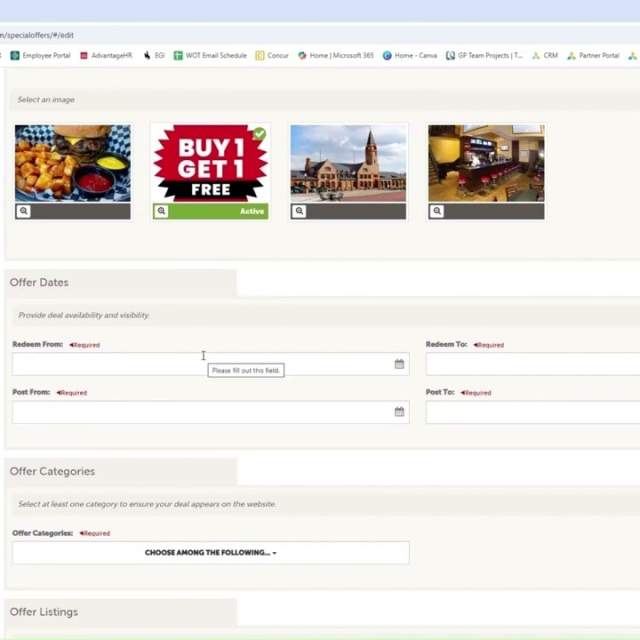Image resolution: width=640 pixels, height=640 pixels.
Task: Click the browser address bar URL
Action: pyautogui.click(x=37, y=35)
